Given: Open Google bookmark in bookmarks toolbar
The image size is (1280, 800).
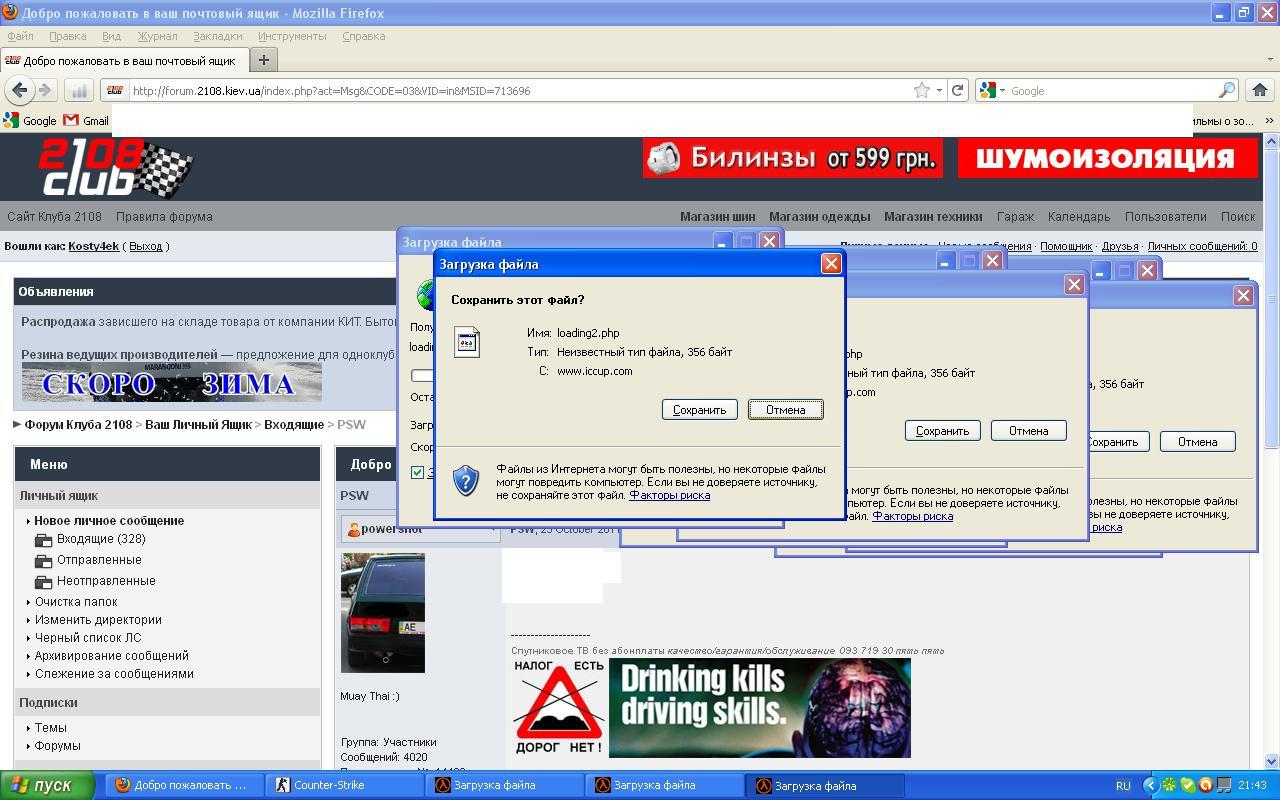Looking at the screenshot, I should pos(30,121).
